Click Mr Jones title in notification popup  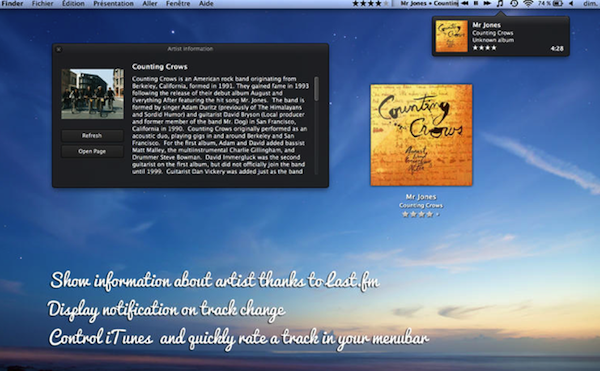point(486,25)
